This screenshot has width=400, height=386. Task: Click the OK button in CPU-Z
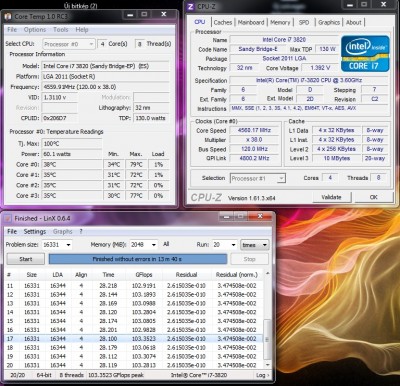374,197
